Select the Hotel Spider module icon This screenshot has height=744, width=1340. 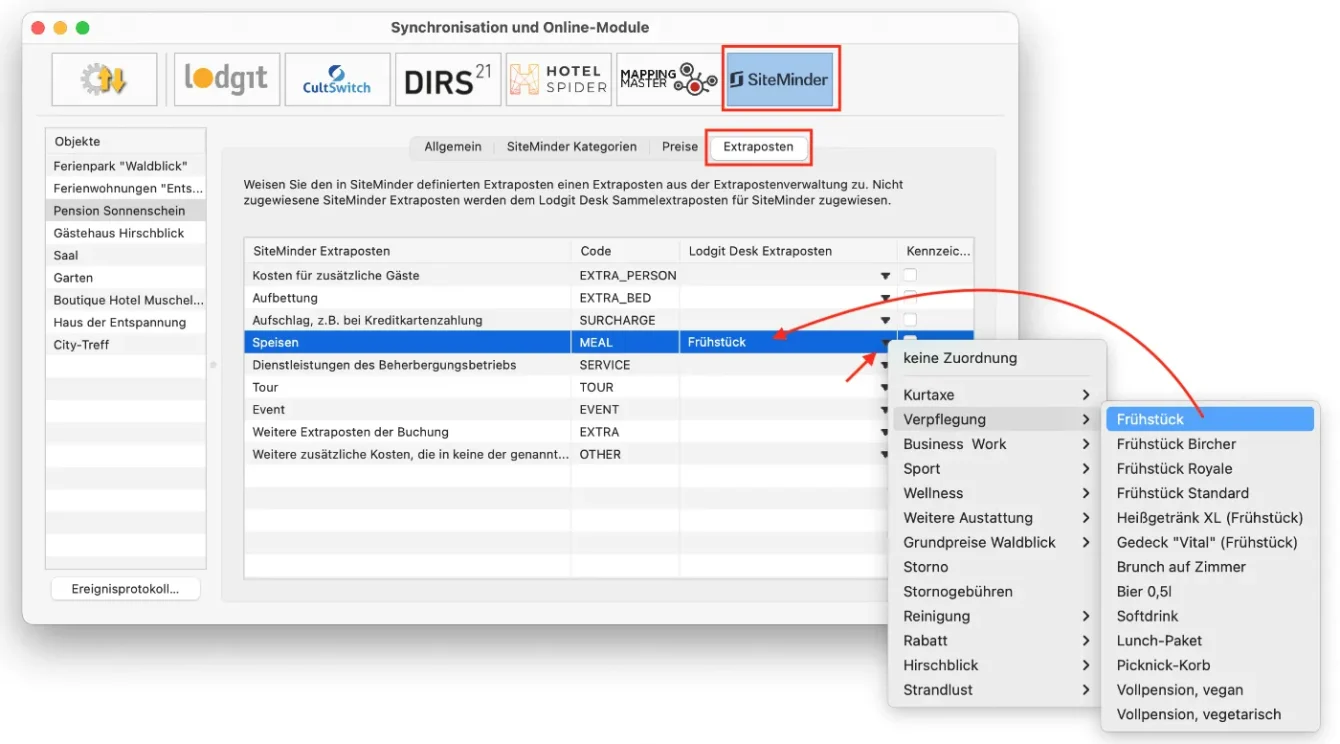(x=558, y=79)
